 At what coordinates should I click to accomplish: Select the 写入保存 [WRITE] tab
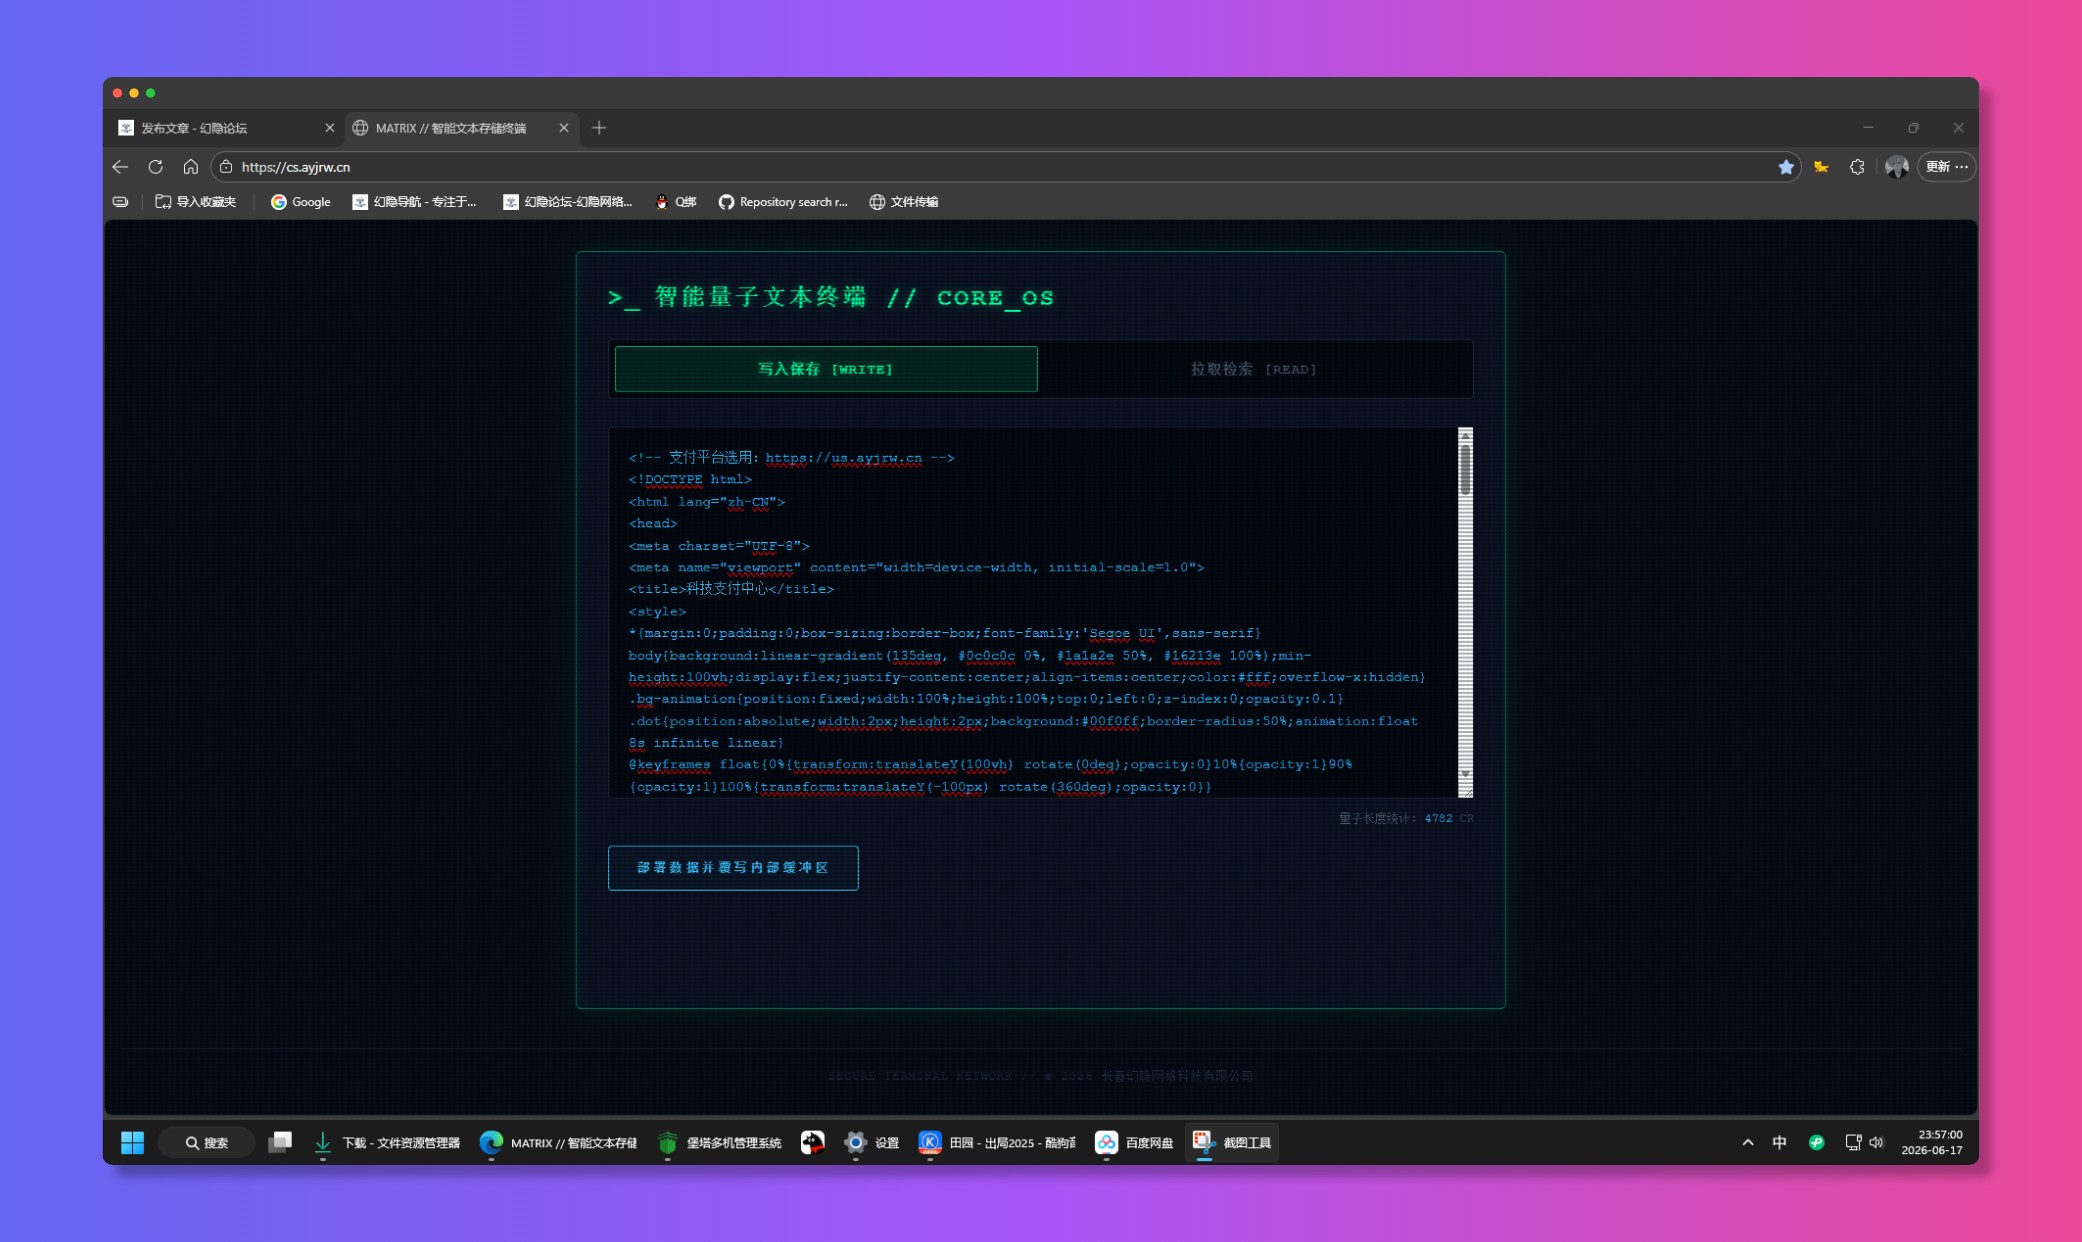[x=826, y=369]
